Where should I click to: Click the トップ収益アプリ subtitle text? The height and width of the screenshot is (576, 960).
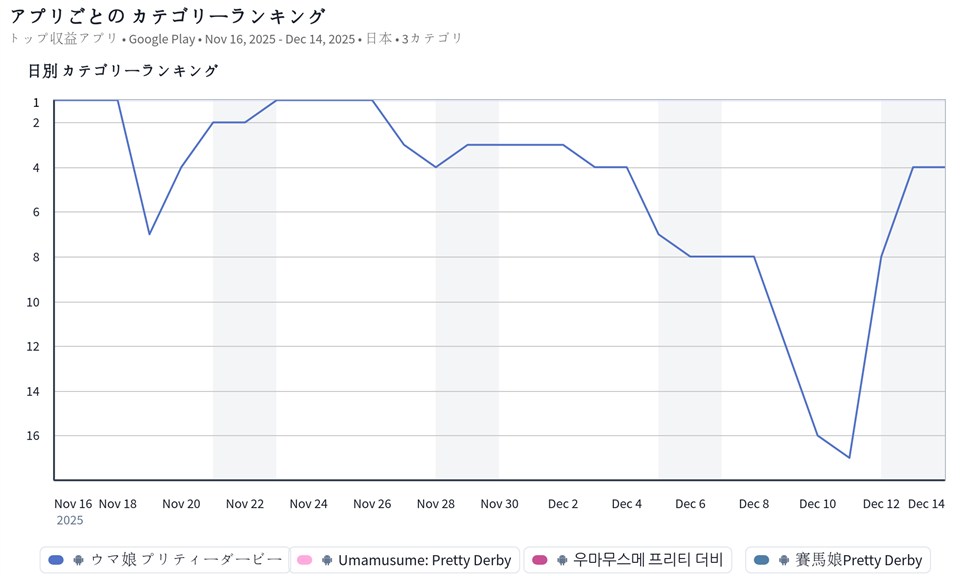63,39
